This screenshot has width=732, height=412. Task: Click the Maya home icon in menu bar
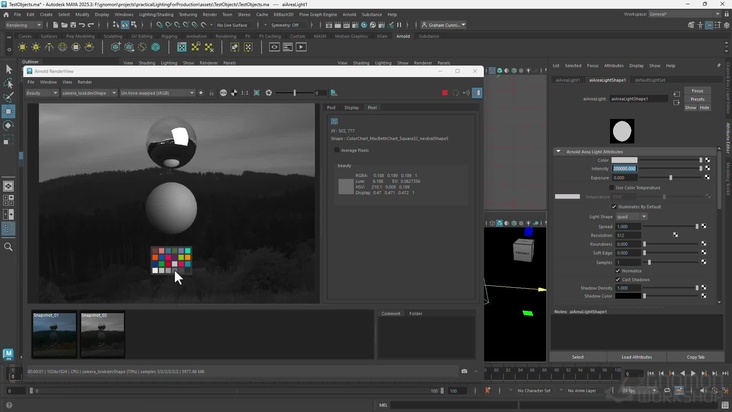click(x=6, y=14)
